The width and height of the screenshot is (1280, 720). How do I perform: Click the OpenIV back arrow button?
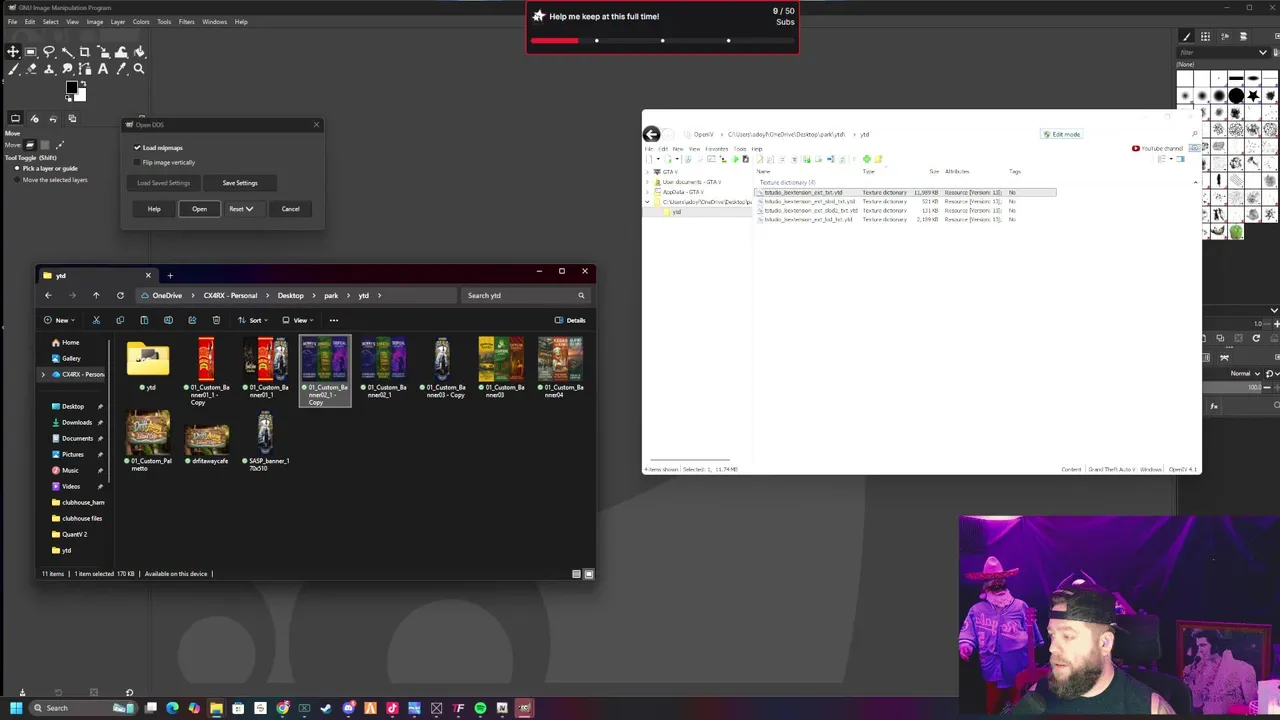pyautogui.click(x=651, y=134)
